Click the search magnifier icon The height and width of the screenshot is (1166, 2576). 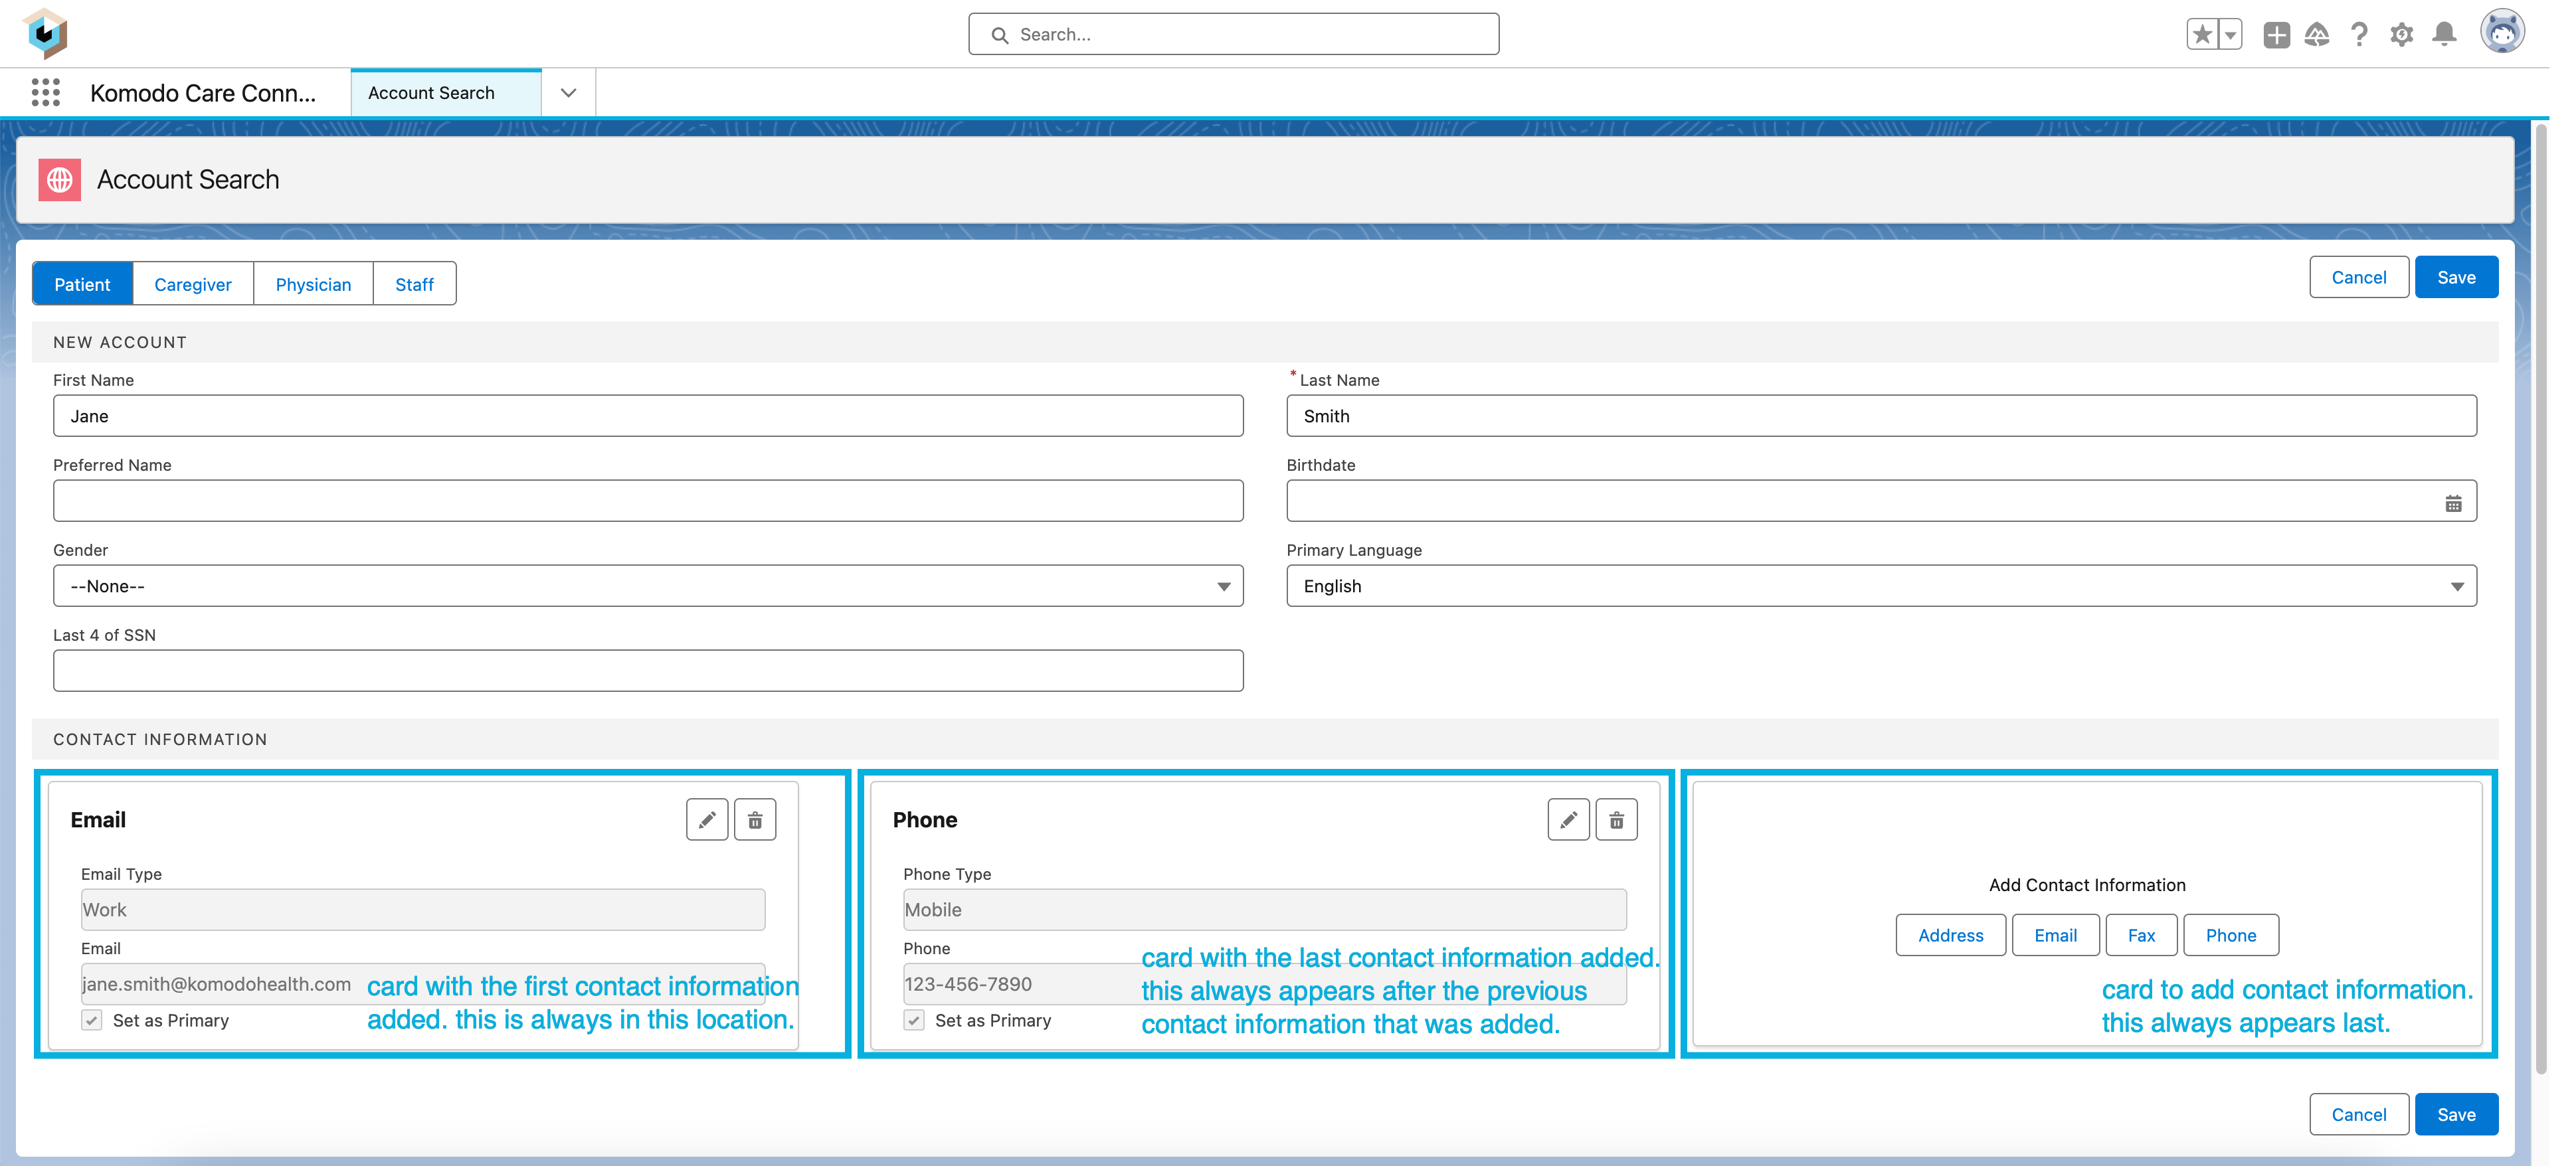click(x=999, y=35)
